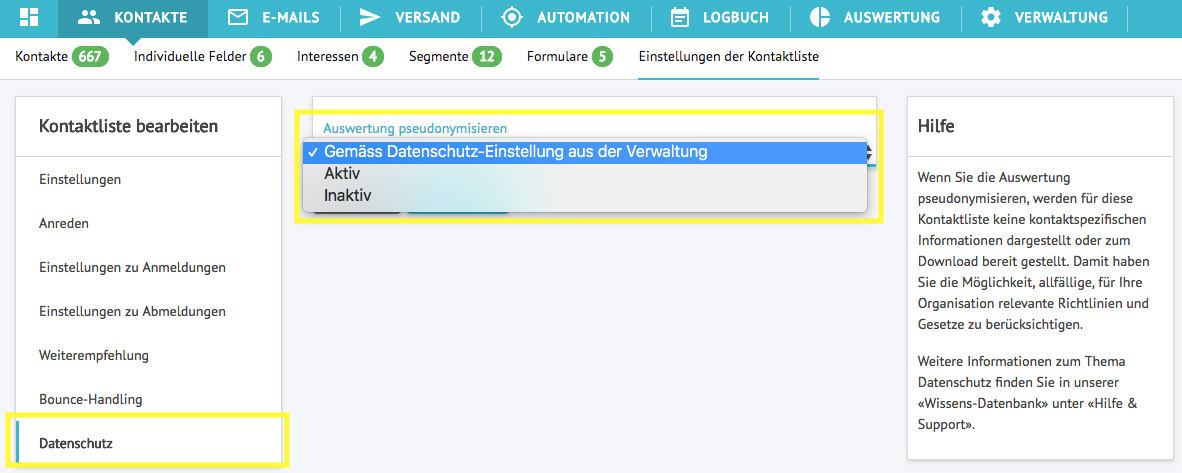Click the Versand paper plane icon
Image resolution: width=1182 pixels, height=473 pixels.
pyautogui.click(x=370, y=17)
